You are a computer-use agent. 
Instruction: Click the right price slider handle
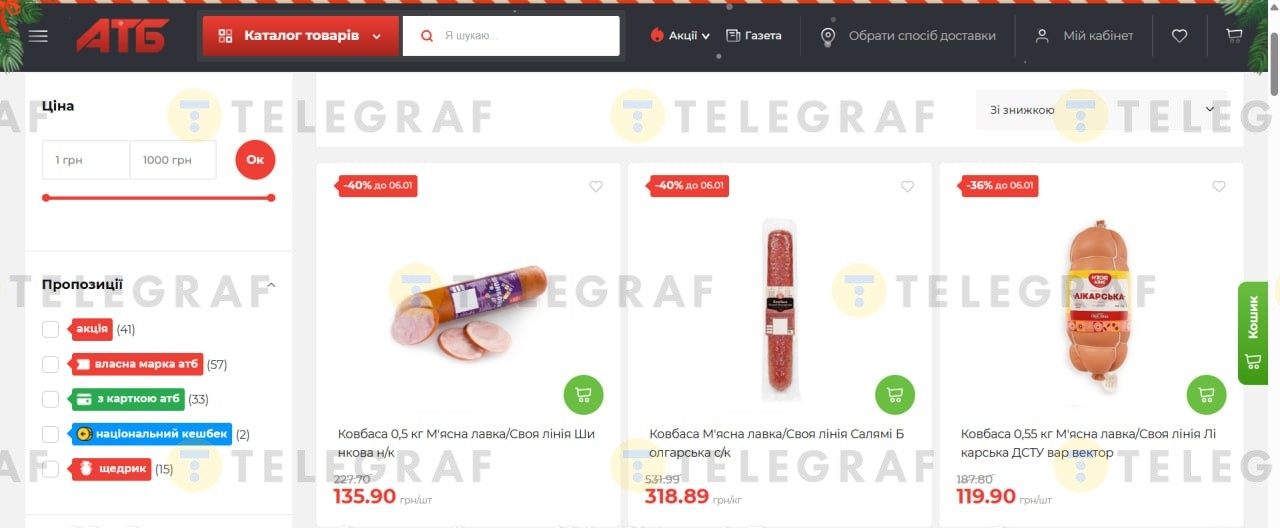271,198
